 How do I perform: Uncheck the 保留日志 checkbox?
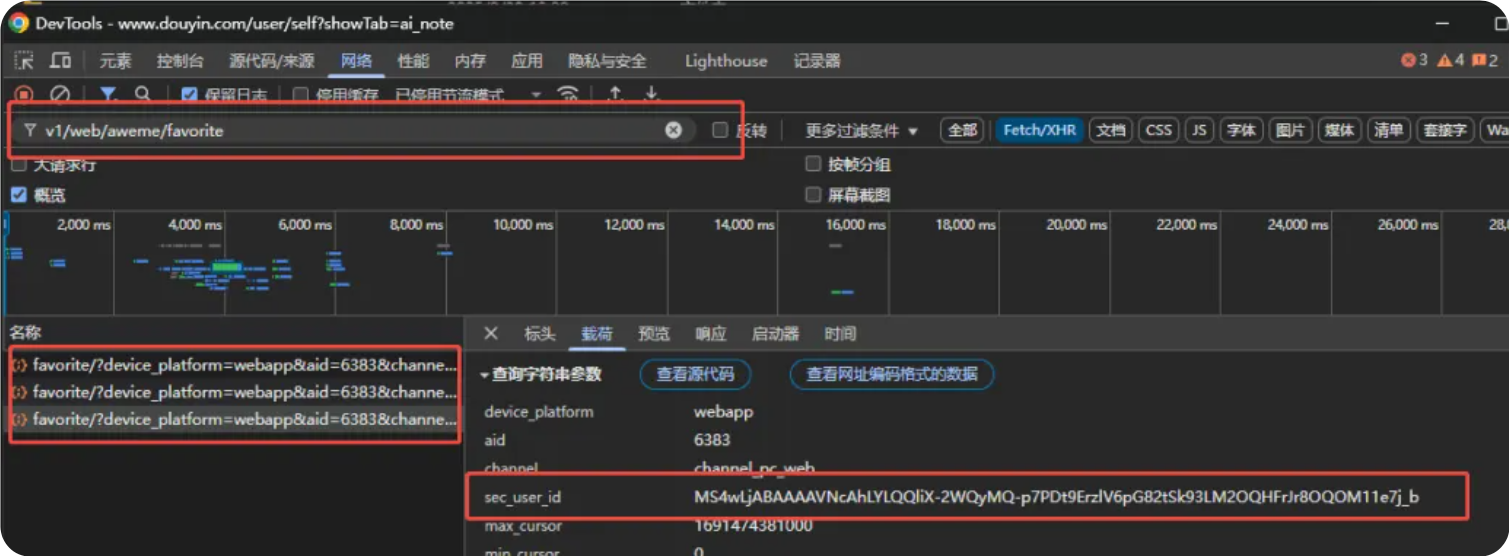189,95
